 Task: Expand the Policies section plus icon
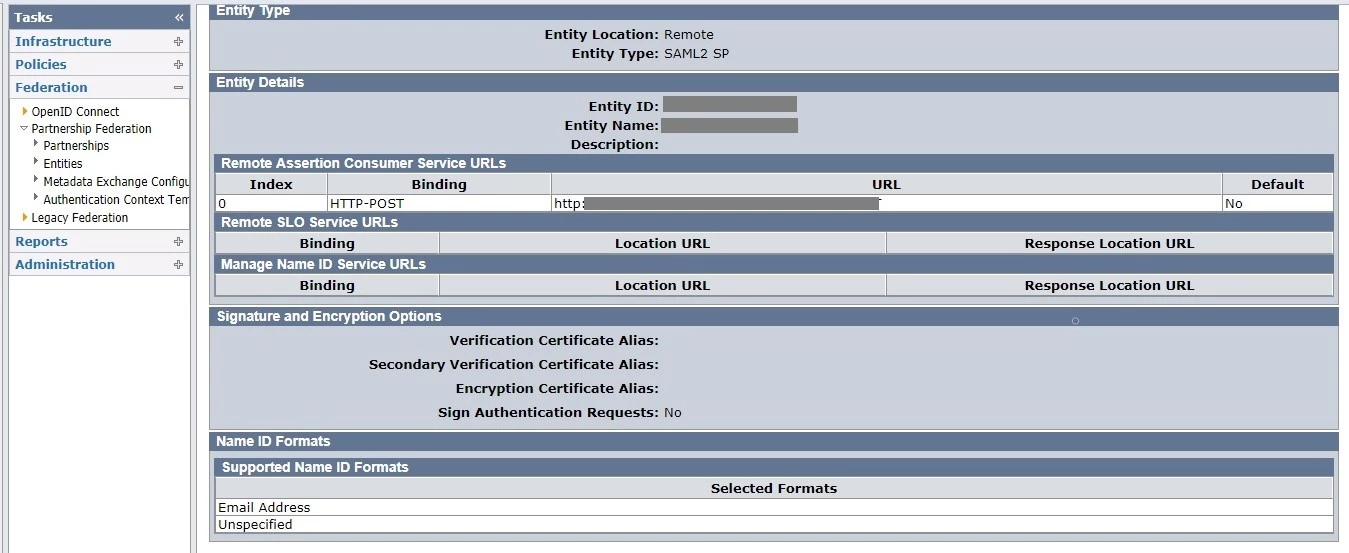tap(178, 65)
